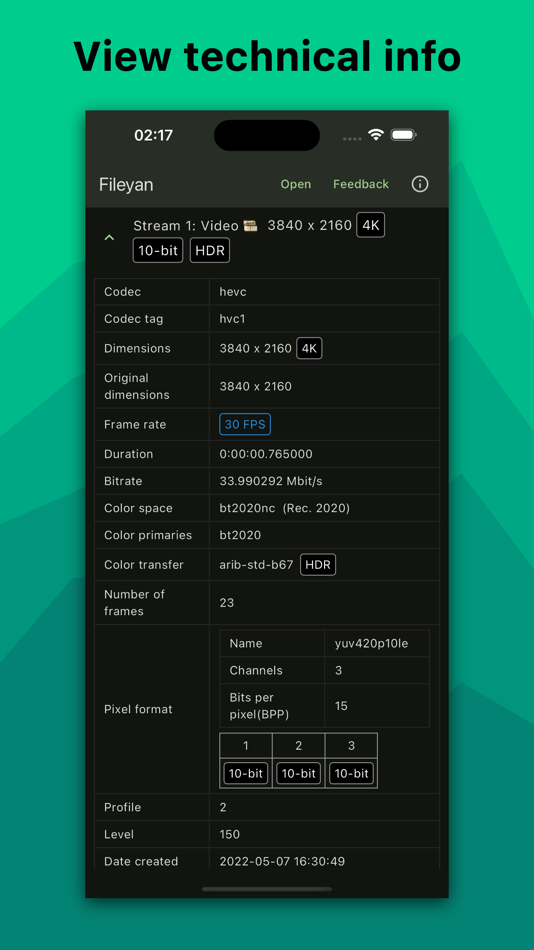This screenshot has height=950, width=534.
Task: Select the 'Stream 1: Video' header text
Action: tap(185, 226)
